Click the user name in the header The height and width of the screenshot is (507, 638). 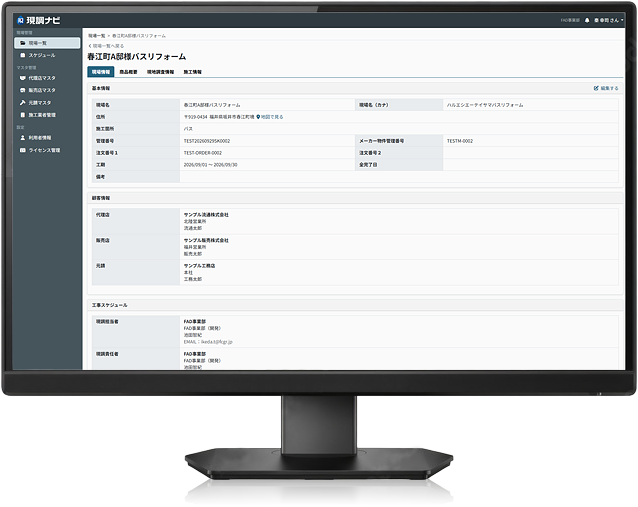pos(606,20)
